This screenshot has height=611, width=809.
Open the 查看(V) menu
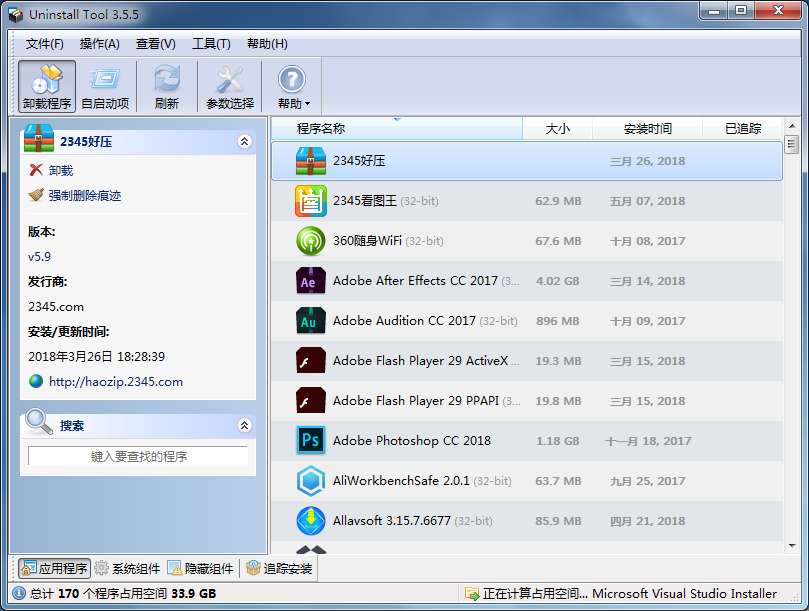(x=155, y=44)
